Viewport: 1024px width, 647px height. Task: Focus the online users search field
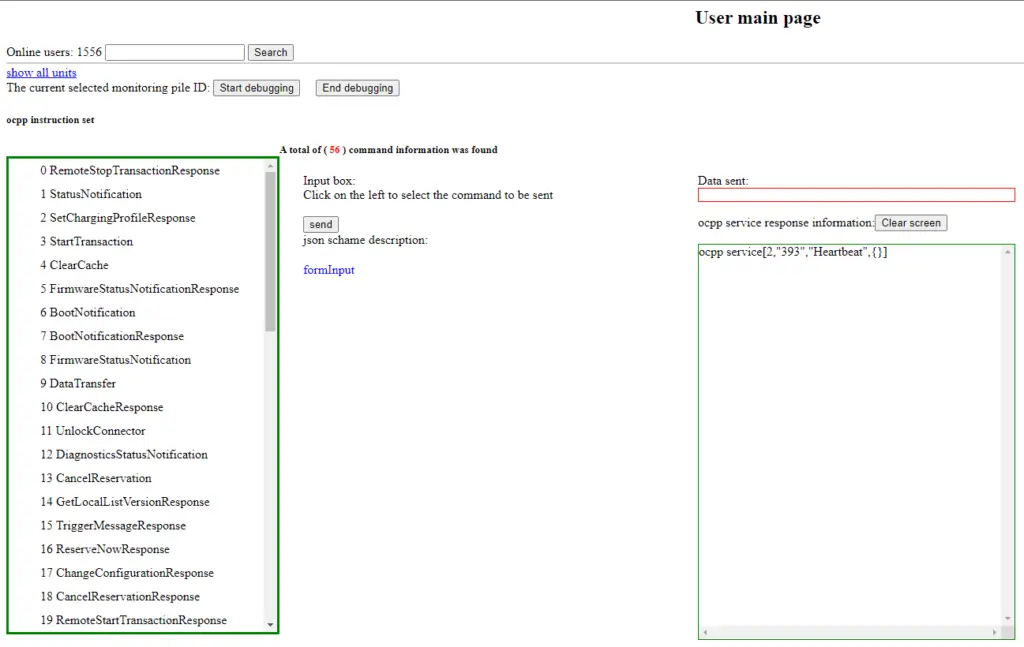pyautogui.click(x=175, y=52)
